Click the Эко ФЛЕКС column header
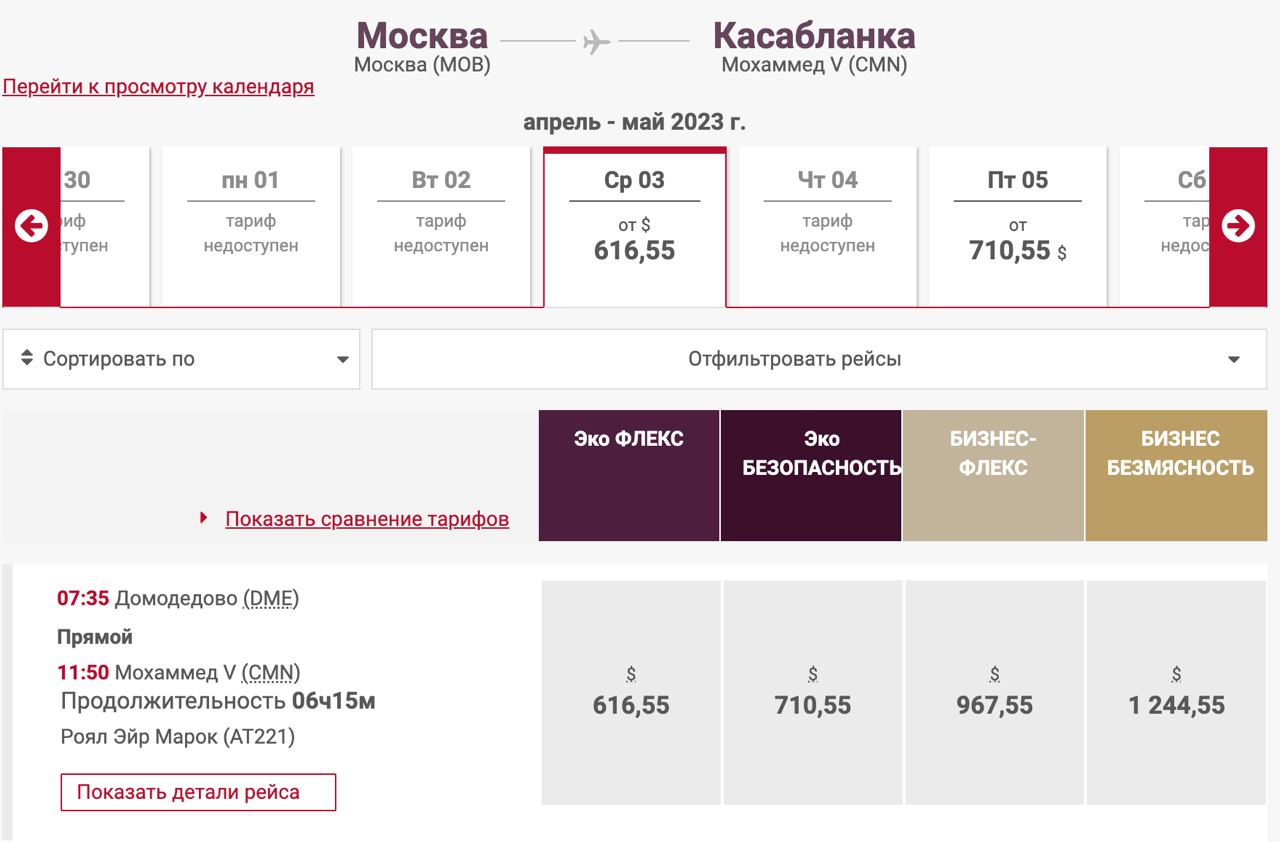The image size is (1280, 842). [629, 476]
